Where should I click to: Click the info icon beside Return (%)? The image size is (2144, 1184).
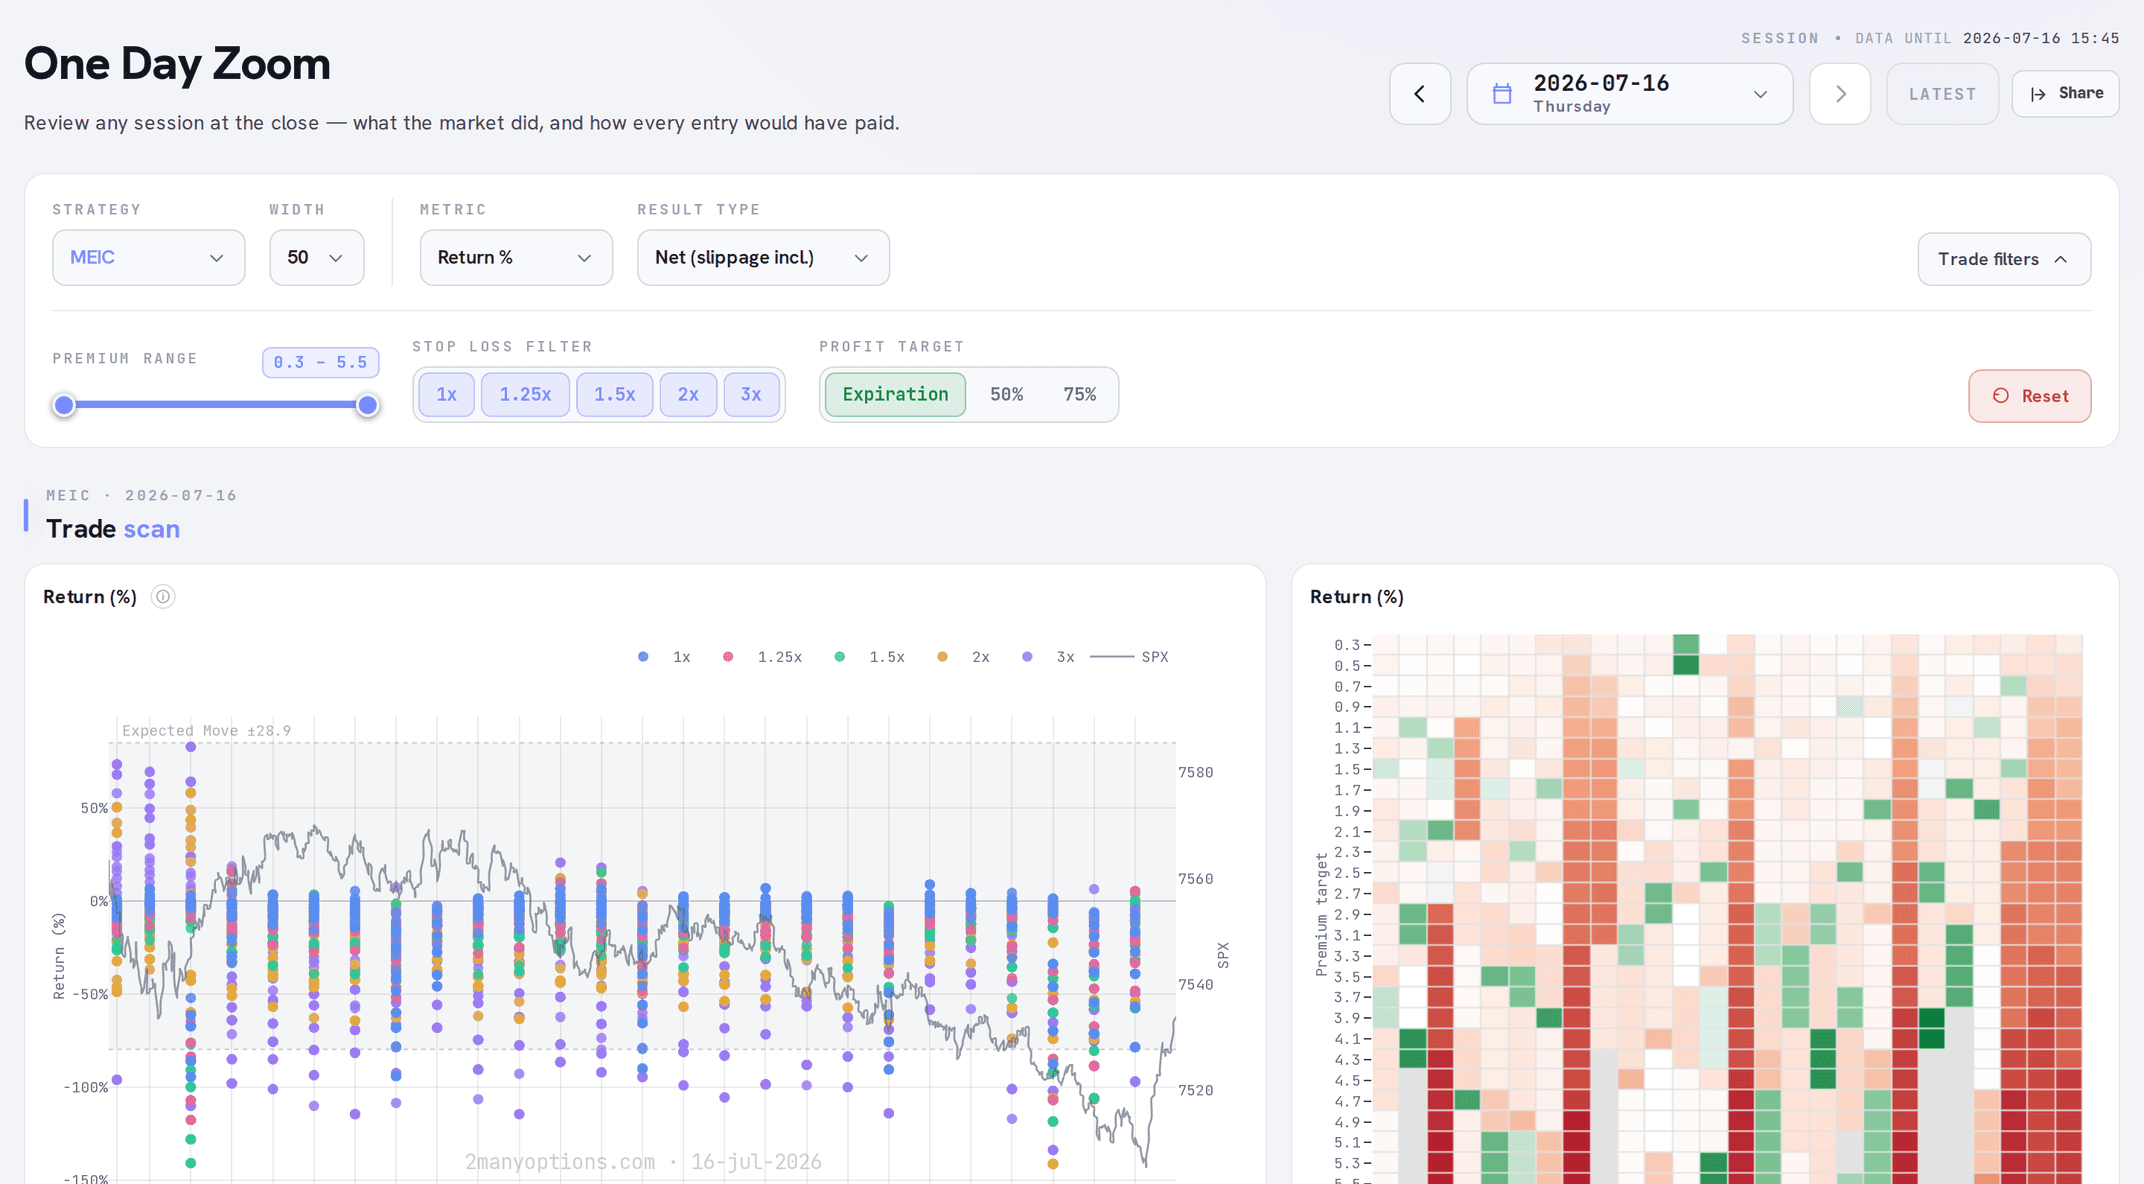point(163,597)
